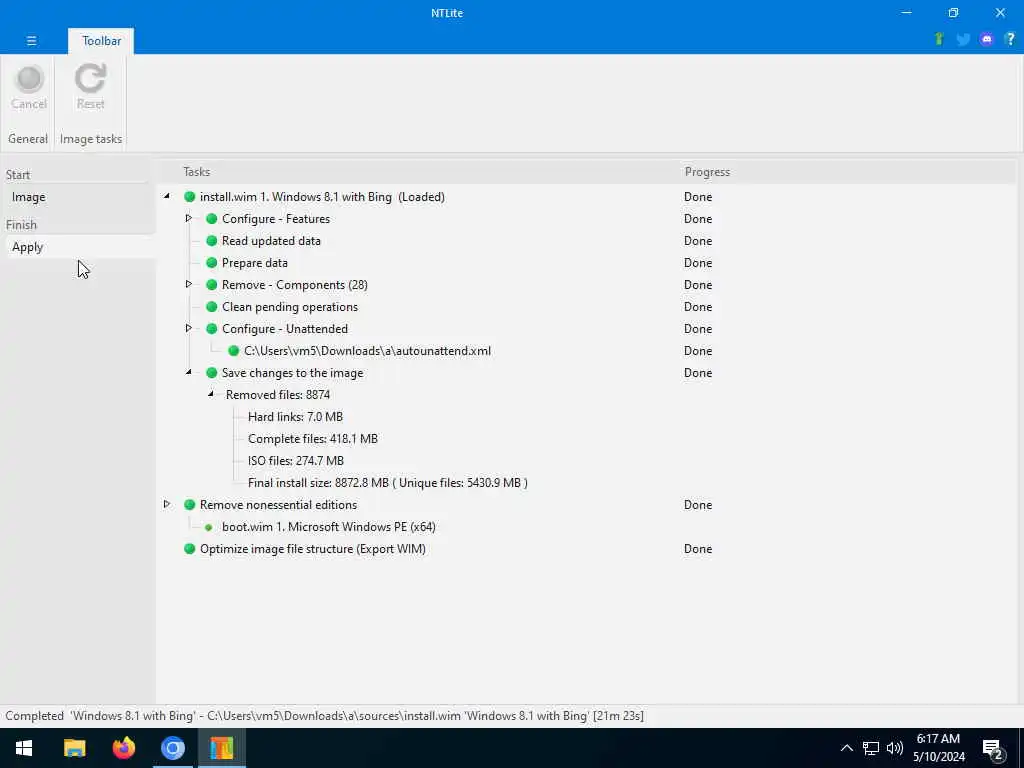Select the Read updated data row
Screen dimensions: 1024x768
271,241
